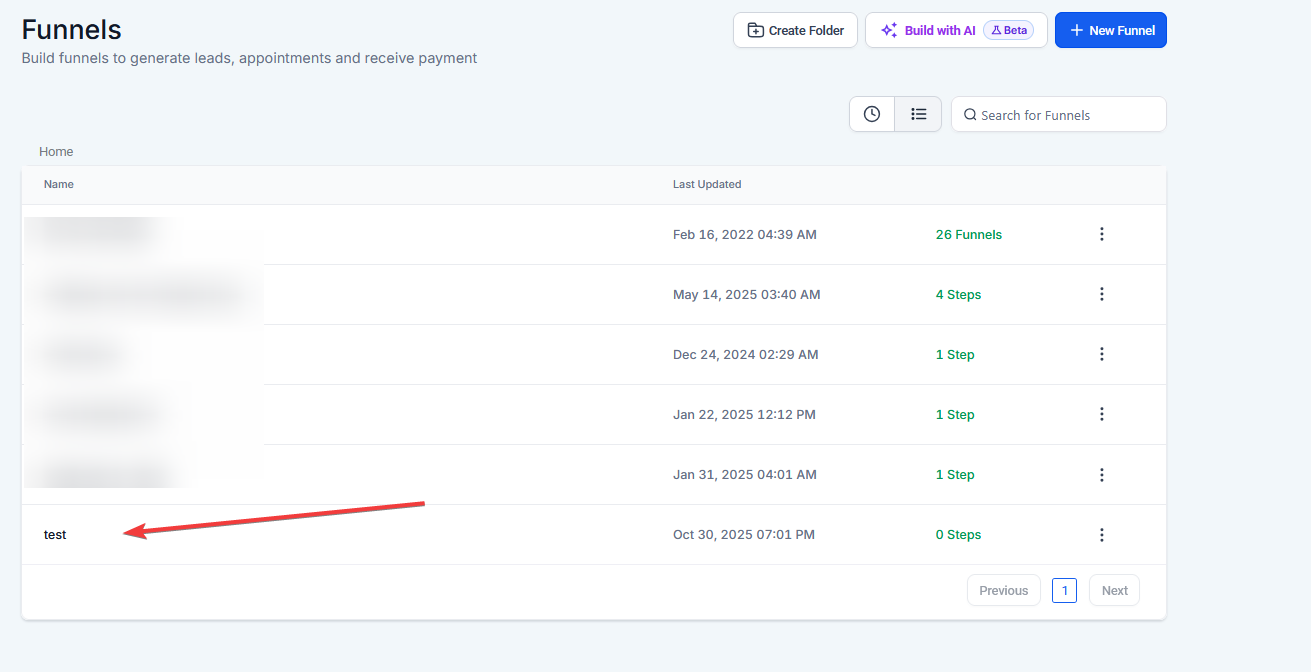Click the Last Updated column header
Screen dimensions: 1311x672
707,184
